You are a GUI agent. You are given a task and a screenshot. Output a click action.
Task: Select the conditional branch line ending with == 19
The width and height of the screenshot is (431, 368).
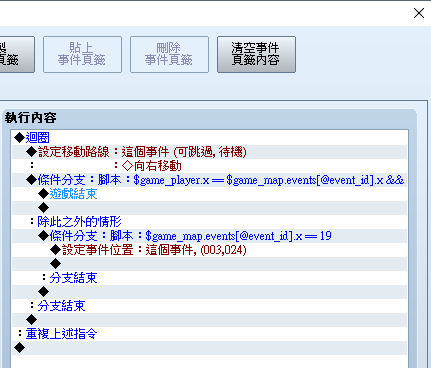[x=209, y=236]
